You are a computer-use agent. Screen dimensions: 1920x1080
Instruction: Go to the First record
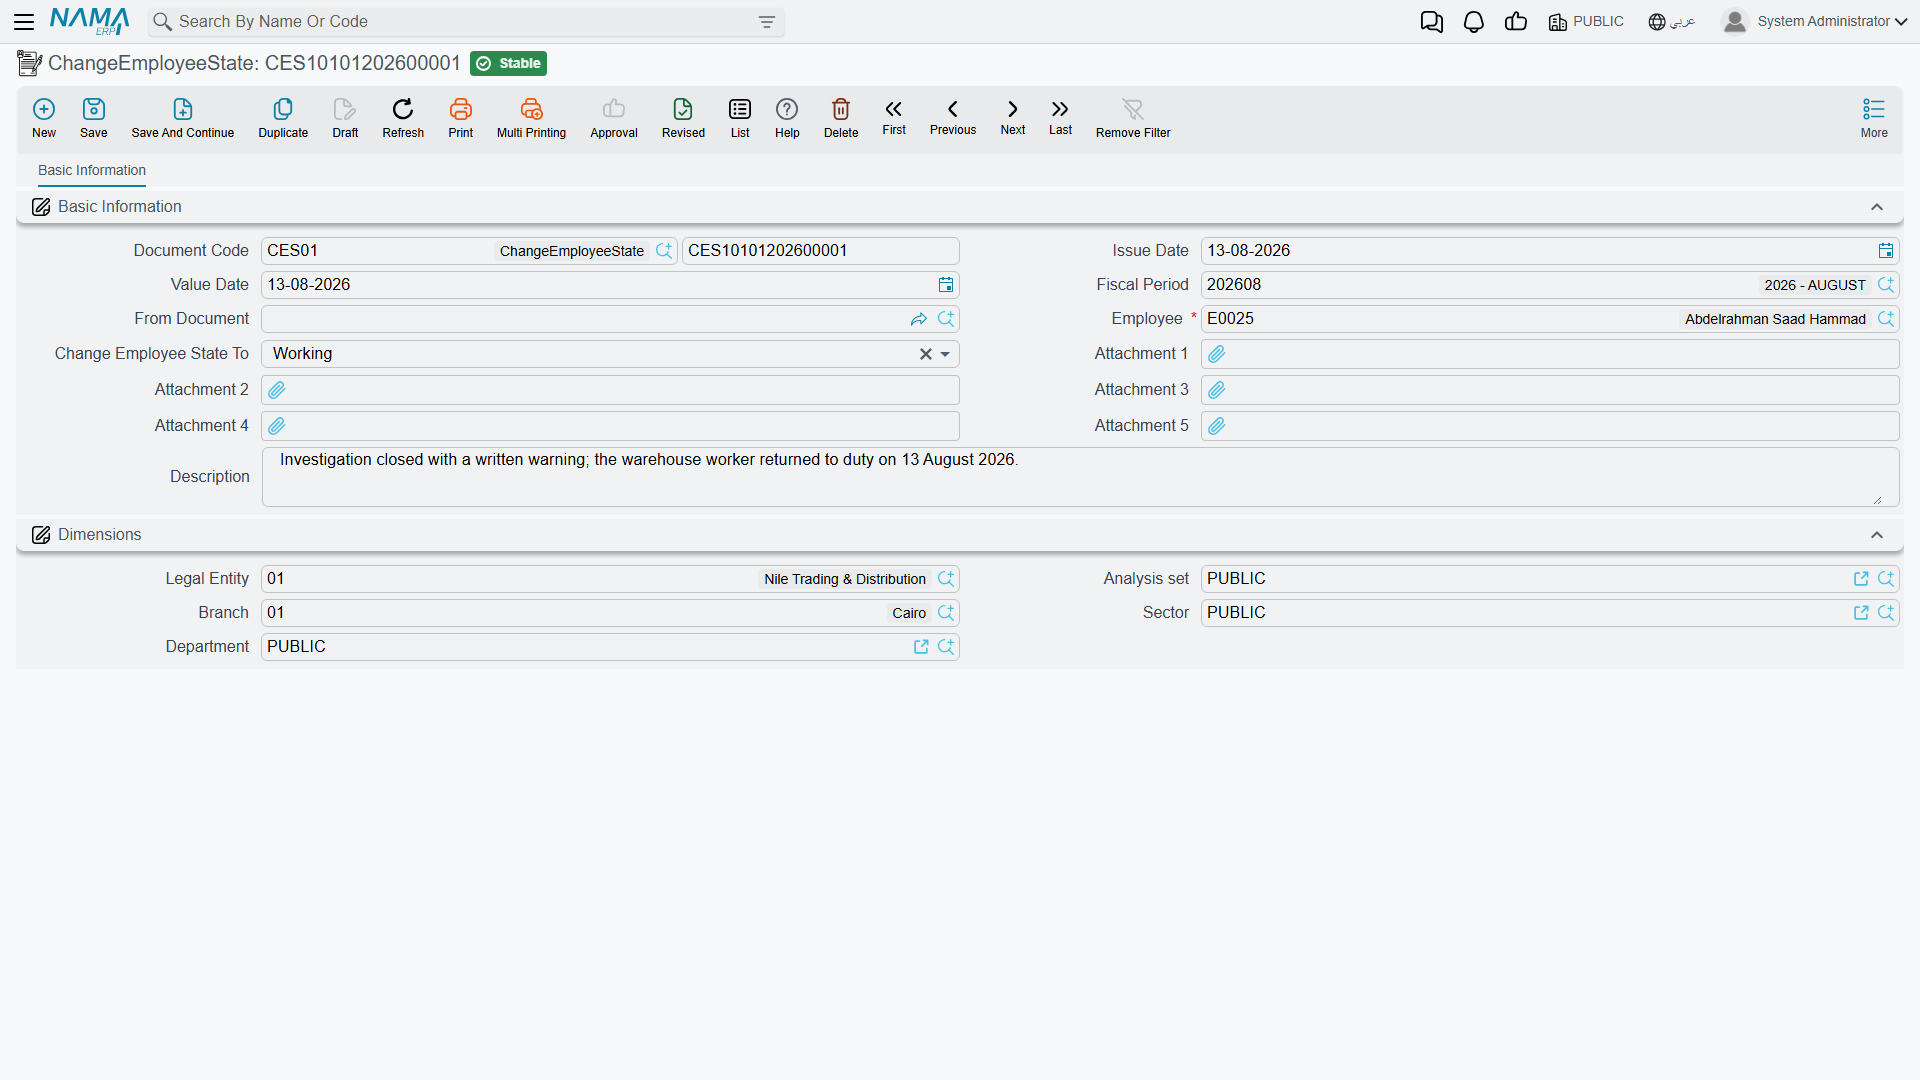tap(894, 117)
